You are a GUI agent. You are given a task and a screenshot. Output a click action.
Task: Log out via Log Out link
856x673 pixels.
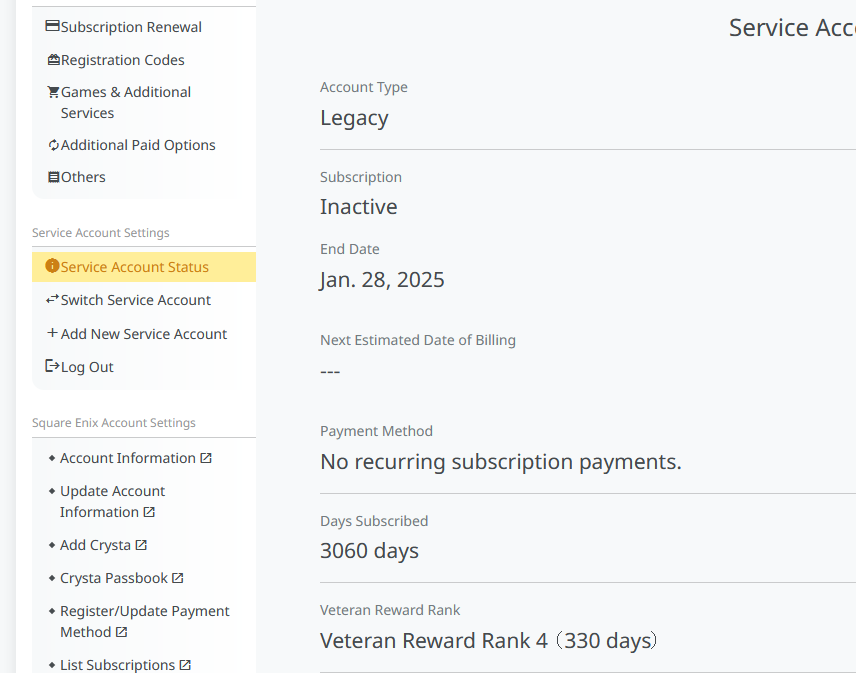point(87,367)
